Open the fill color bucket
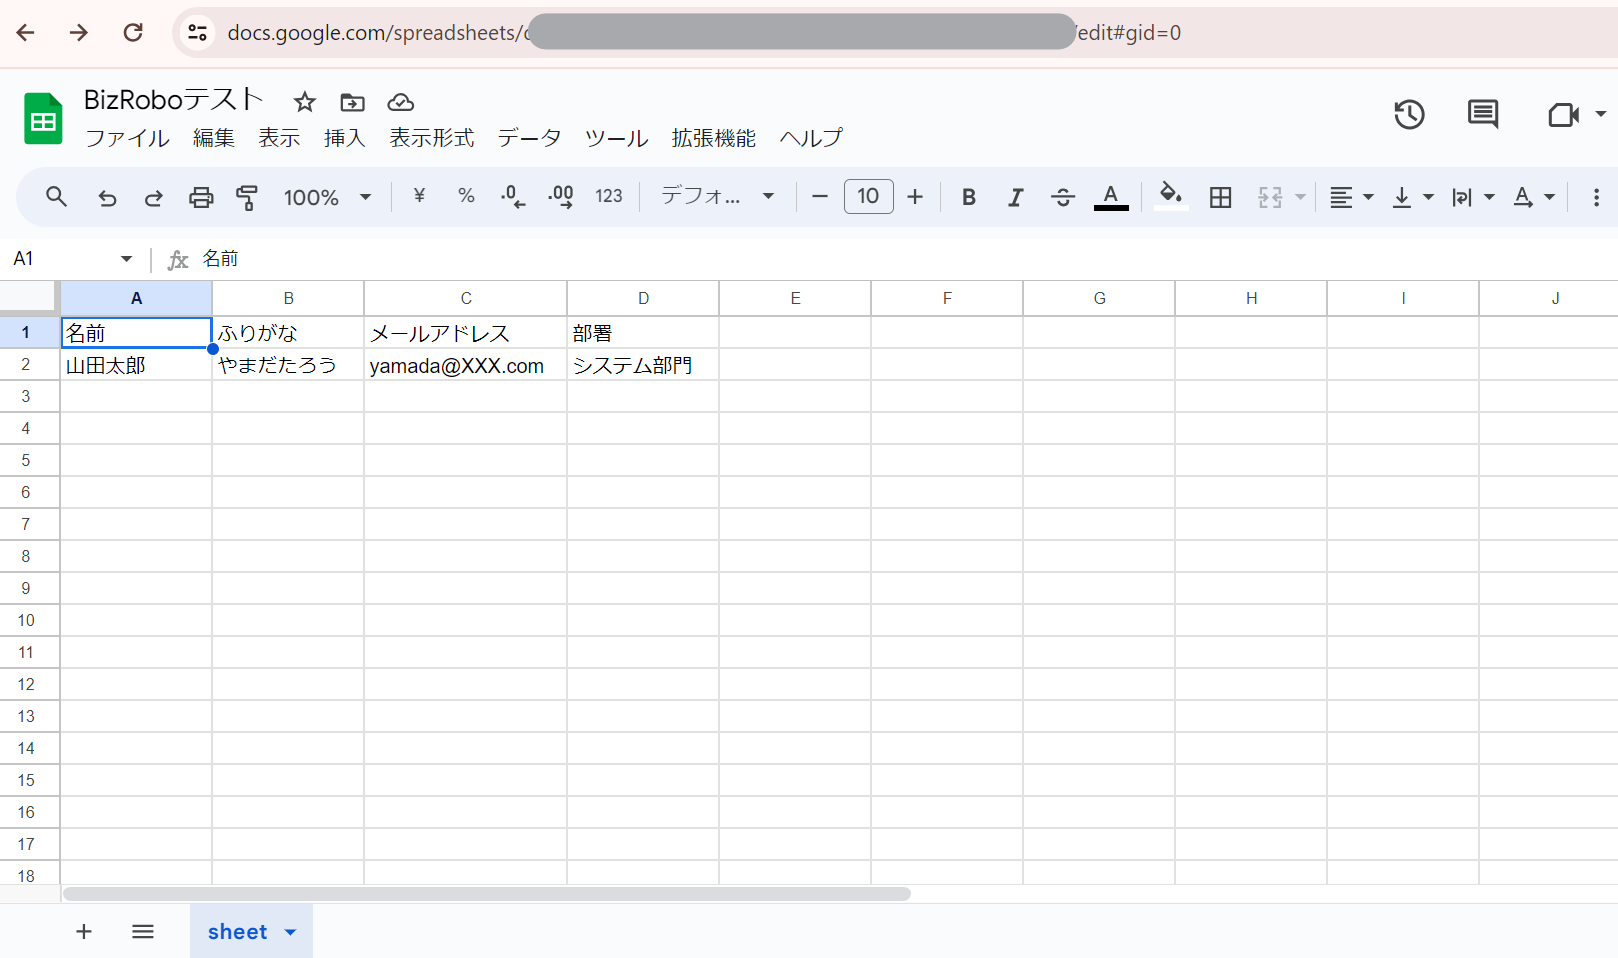1618x958 pixels. (x=1171, y=196)
